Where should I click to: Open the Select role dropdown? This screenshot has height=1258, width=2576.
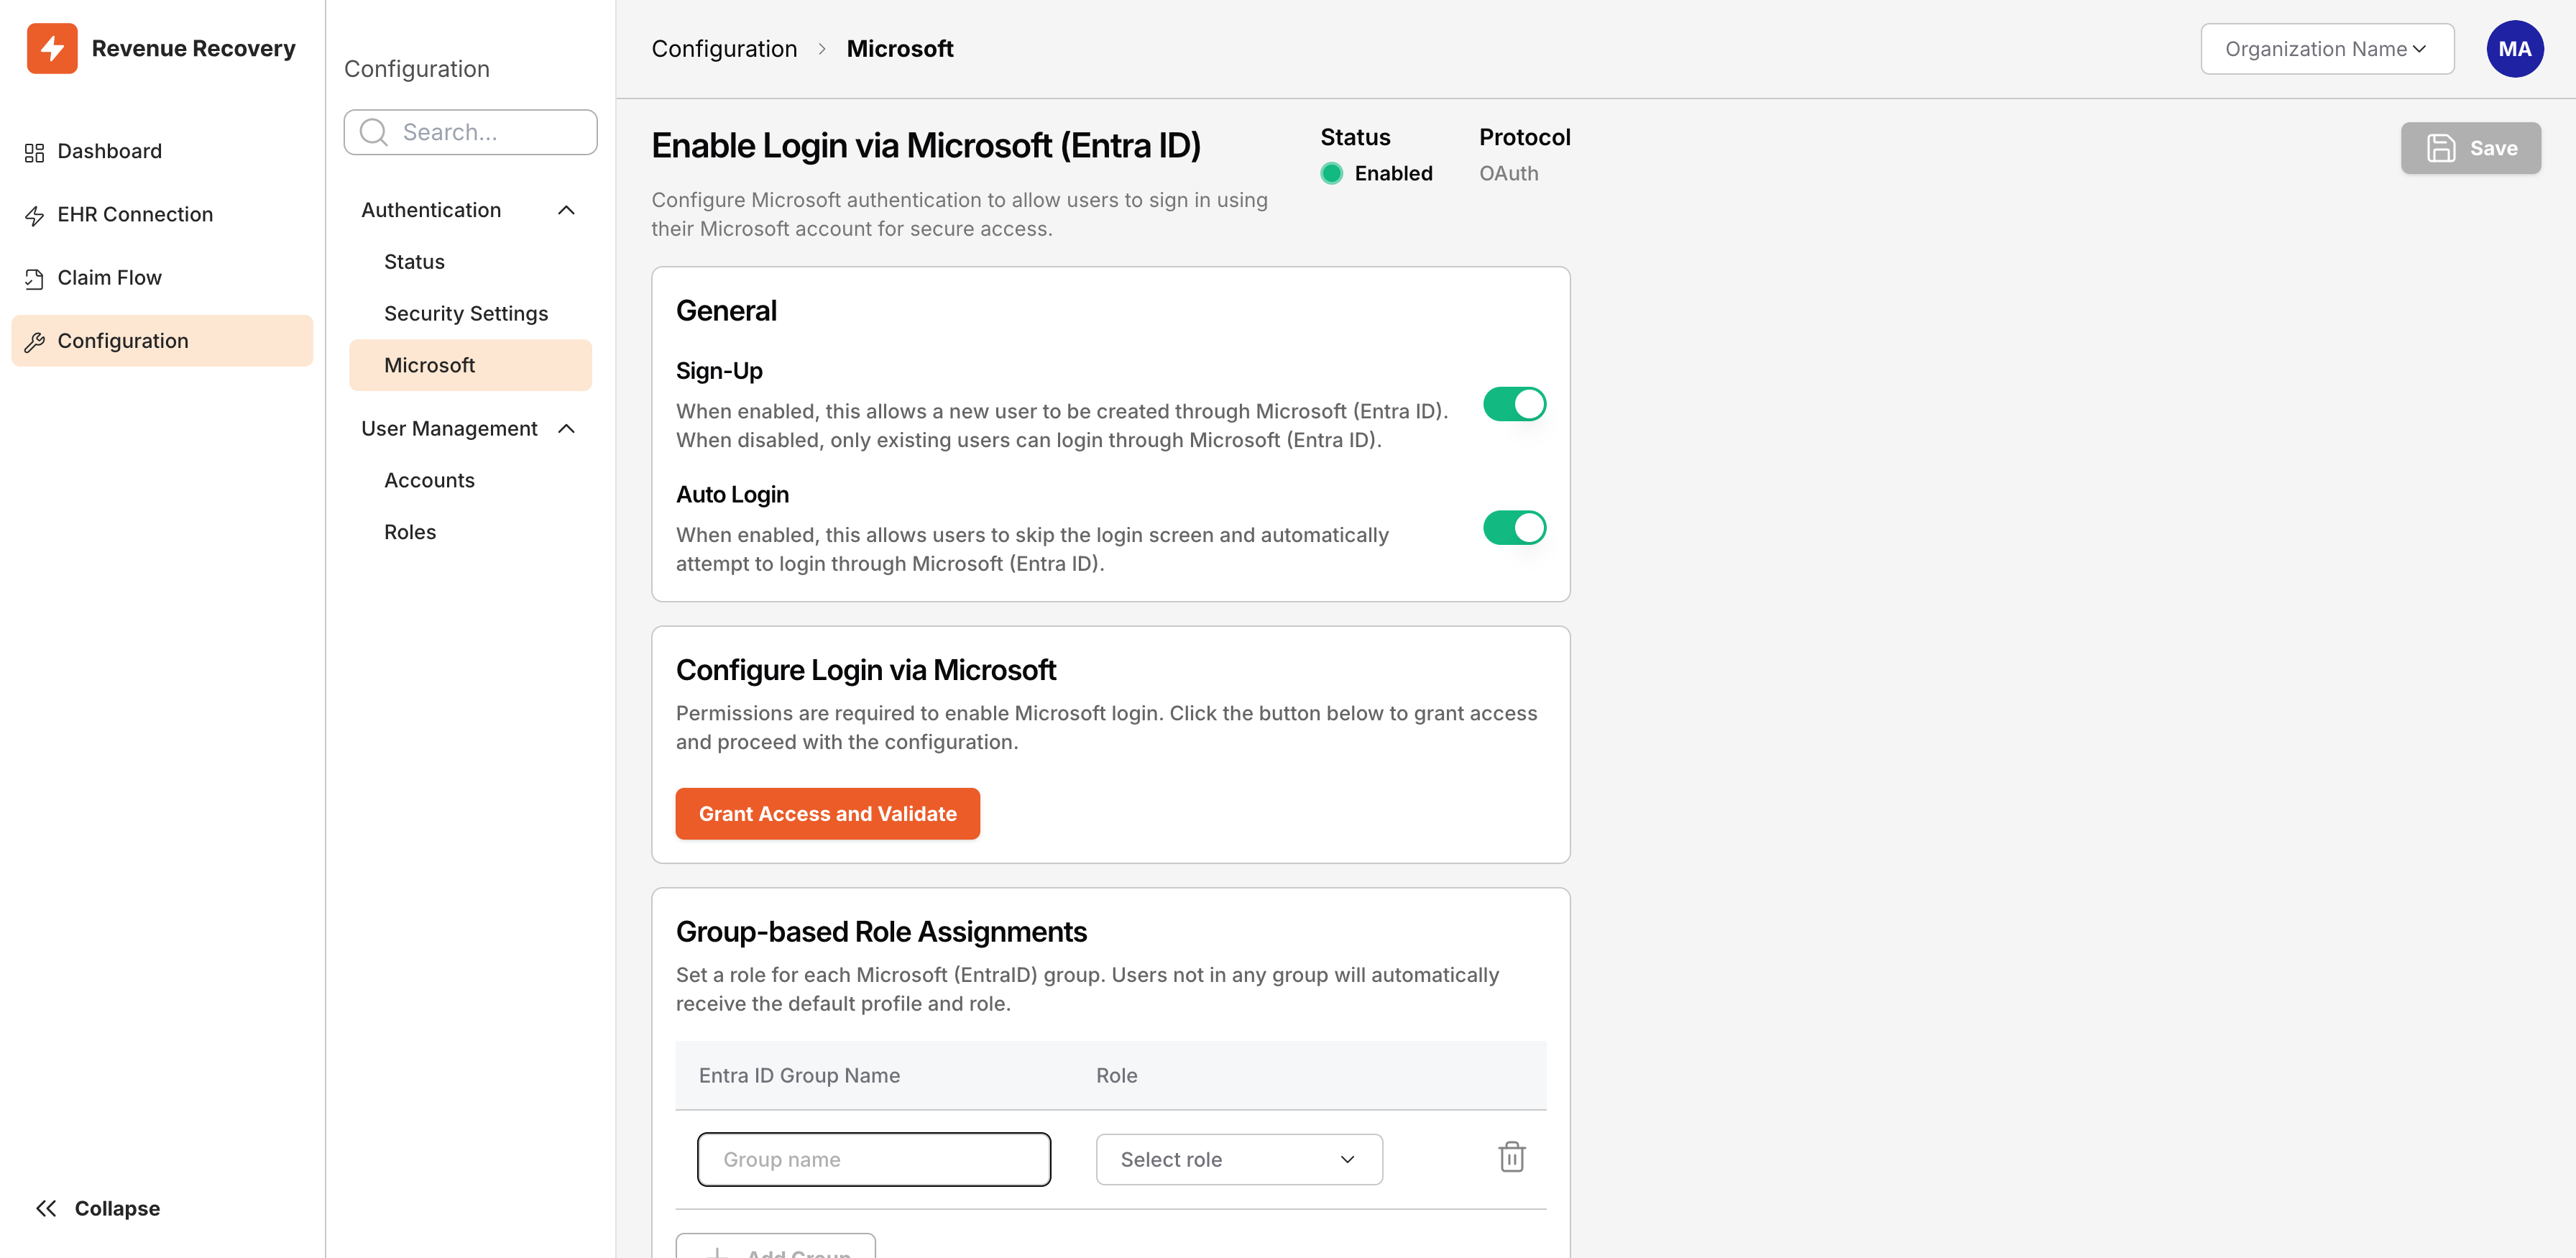[x=1238, y=1159]
